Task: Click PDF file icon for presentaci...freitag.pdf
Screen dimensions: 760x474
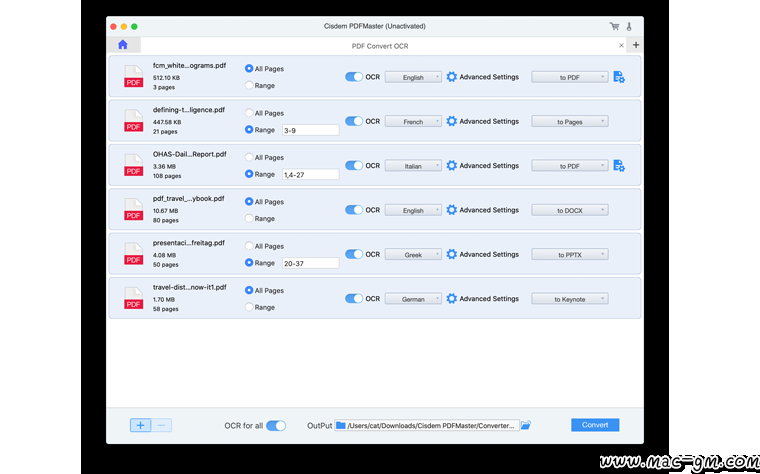Action: point(133,253)
